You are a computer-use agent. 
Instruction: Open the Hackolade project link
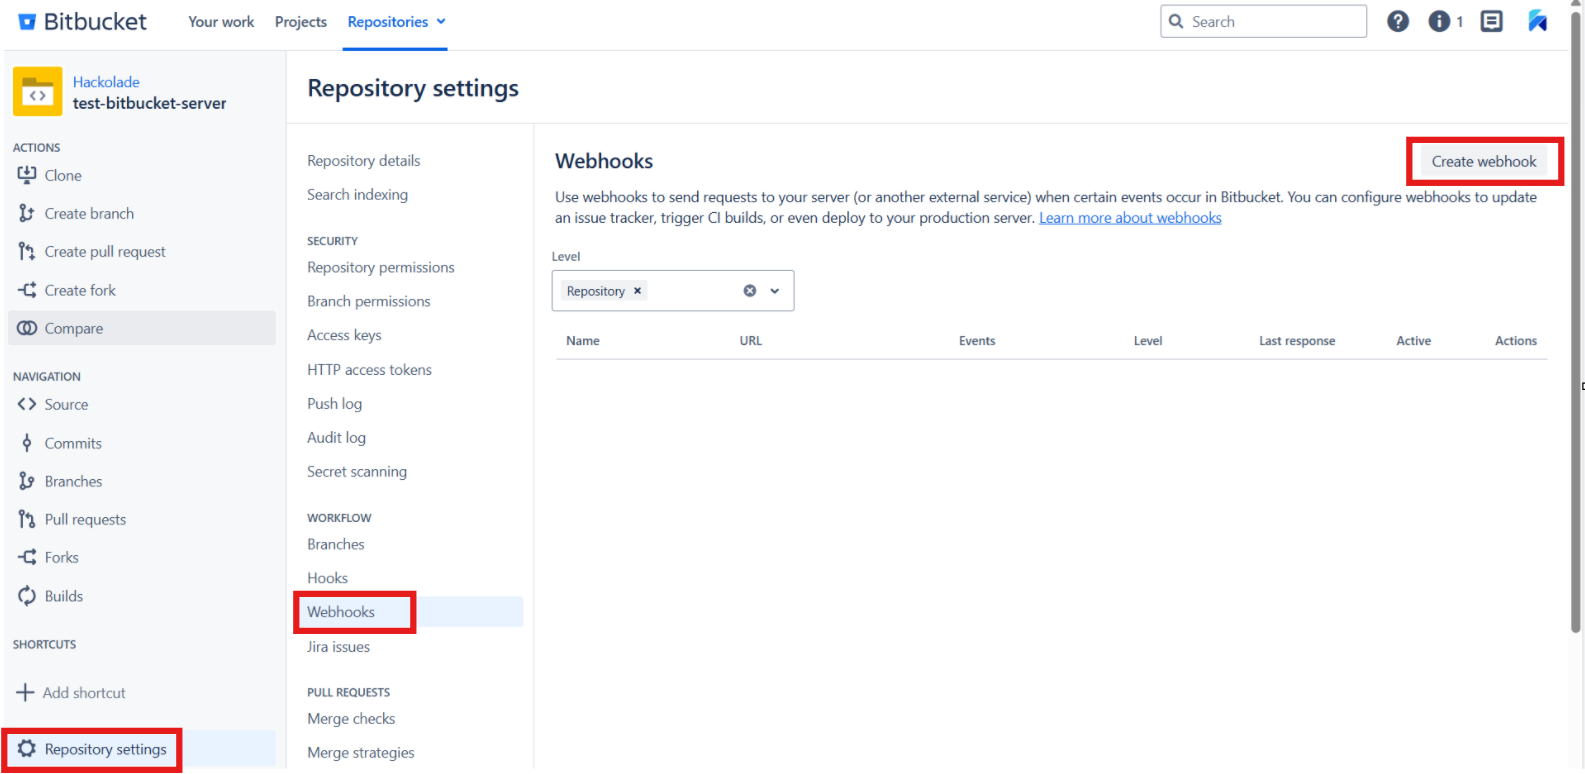(106, 82)
